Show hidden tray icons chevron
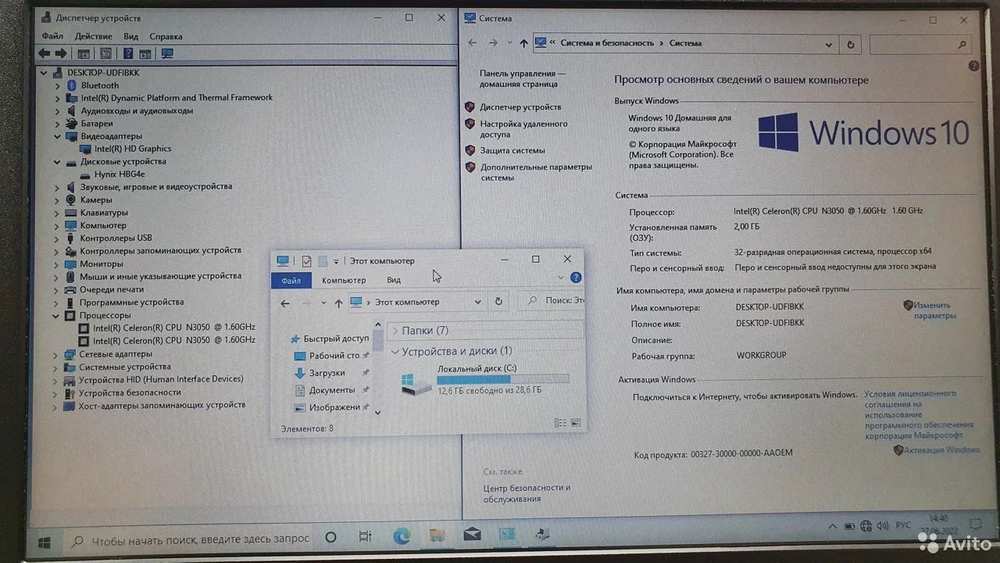1000x563 pixels. 832,527
